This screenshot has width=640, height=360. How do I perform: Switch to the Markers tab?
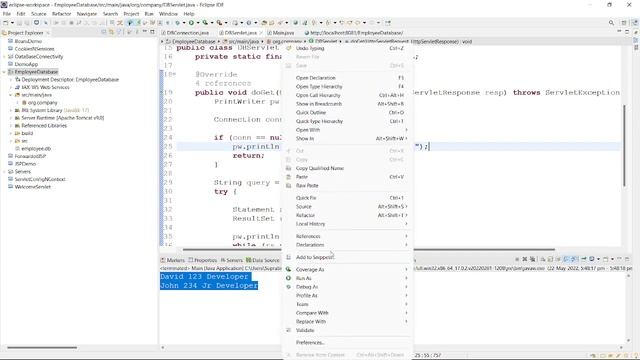(173, 260)
